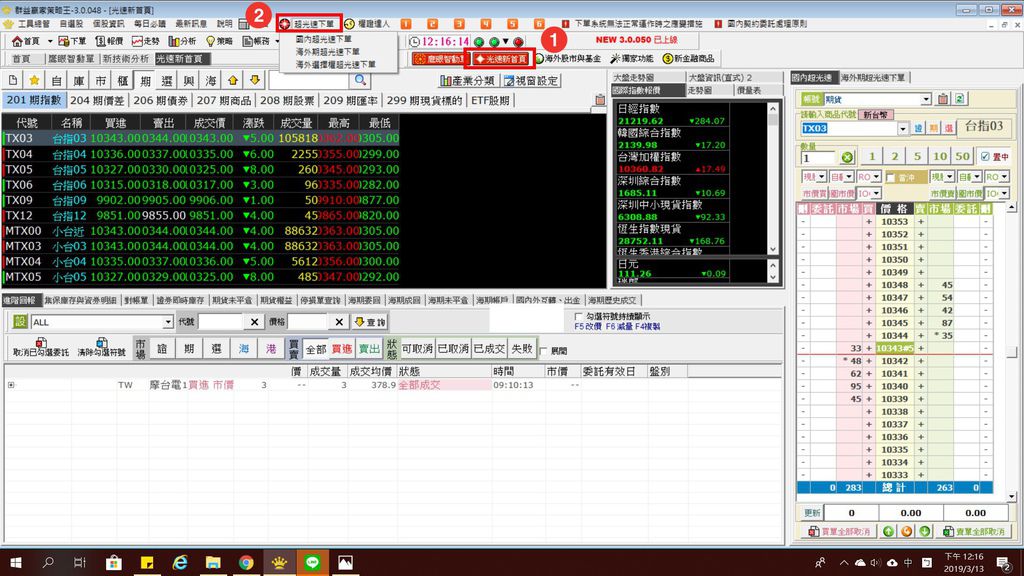The width and height of the screenshot is (1024, 576).
Task: Toggle the 已成交 status filter
Action: click(x=489, y=349)
